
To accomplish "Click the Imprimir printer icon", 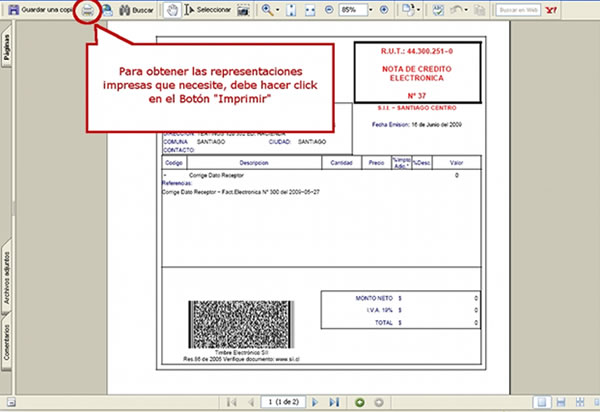I will click(x=88, y=11).
